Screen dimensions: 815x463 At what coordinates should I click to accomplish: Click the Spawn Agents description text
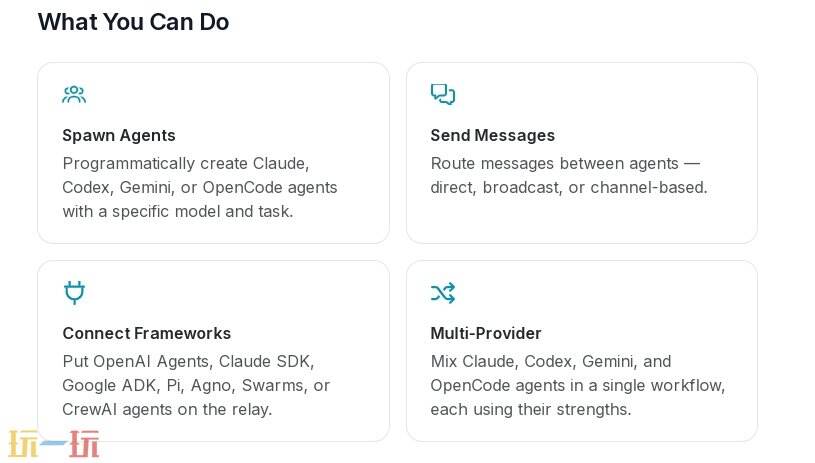pos(200,187)
